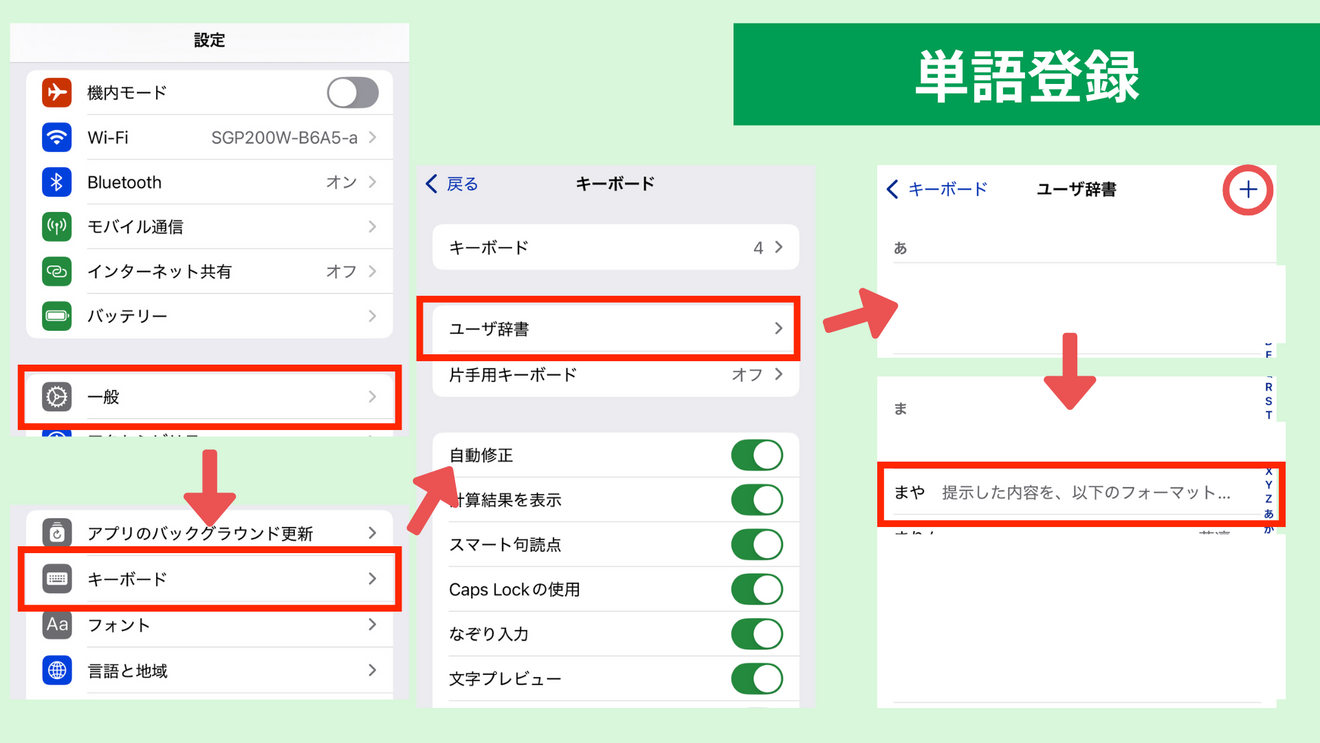Select the 言語と地域 row
The height and width of the screenshot is (743, 1320).
click(x=210, y=670)
